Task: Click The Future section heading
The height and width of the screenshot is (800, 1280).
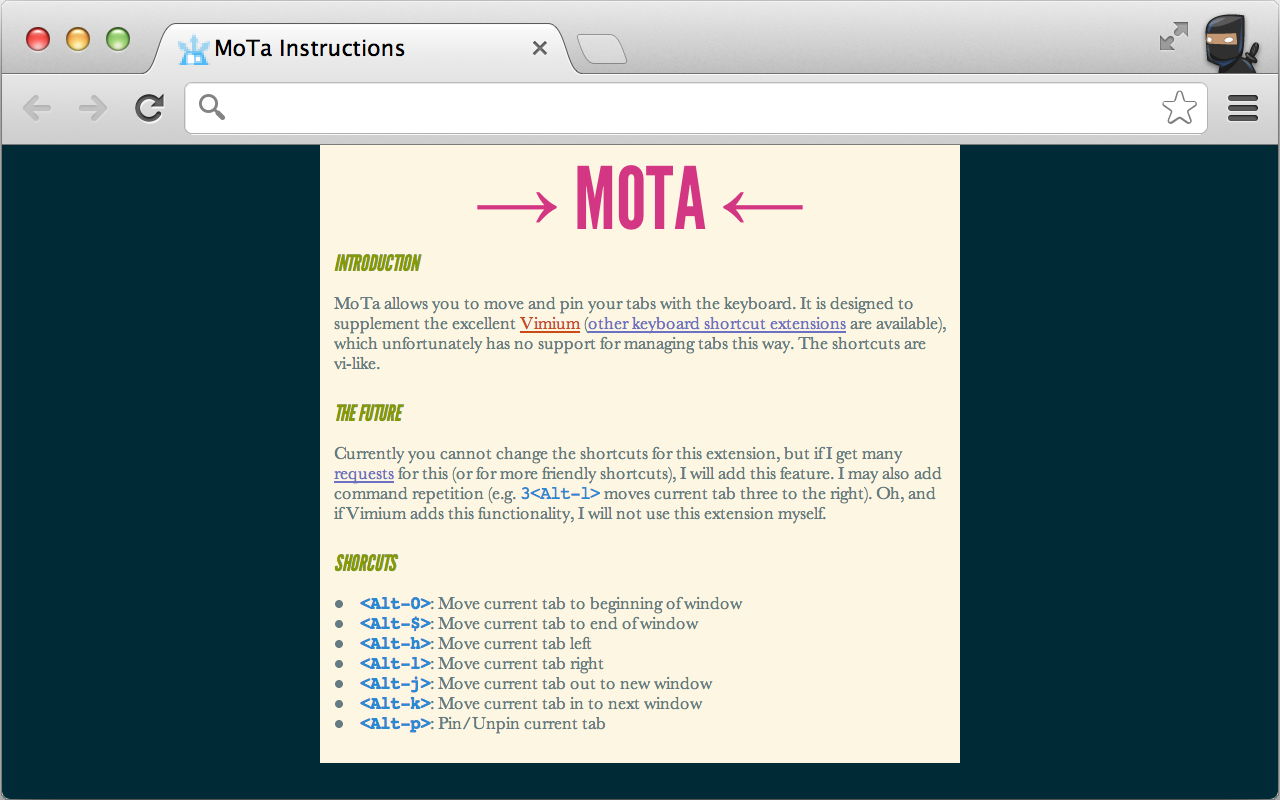Action: pos(369,414)
